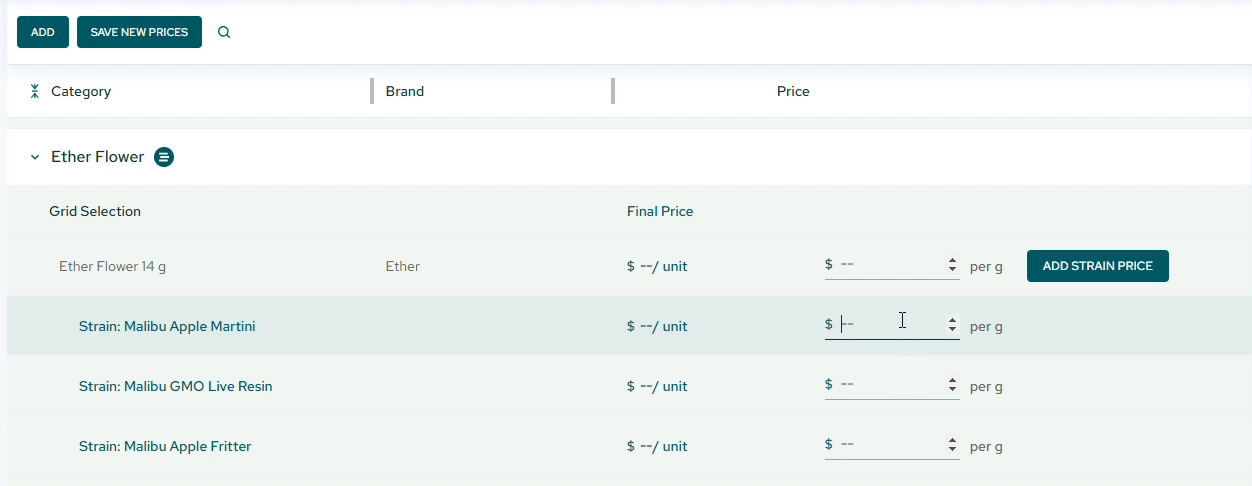This screenshot has width=1252, height=486.
Task: Click the Ether Flower list icon
Action: point(164,157)
